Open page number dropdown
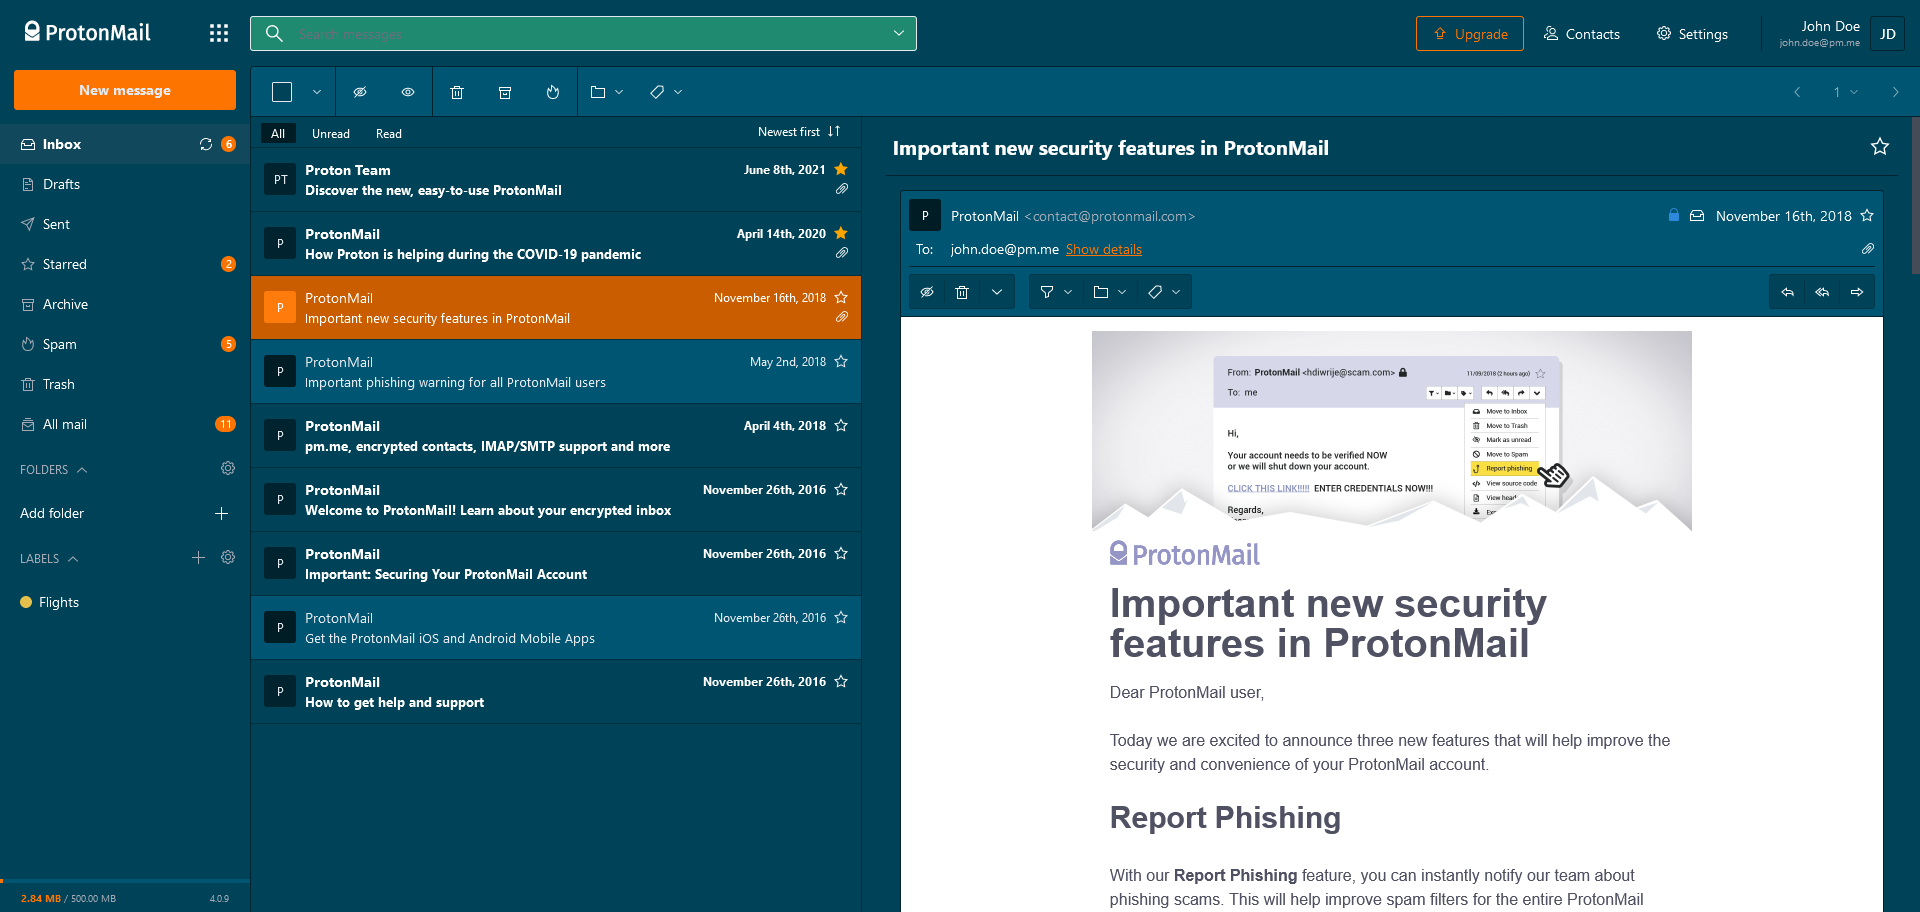 coord(1845,92)
